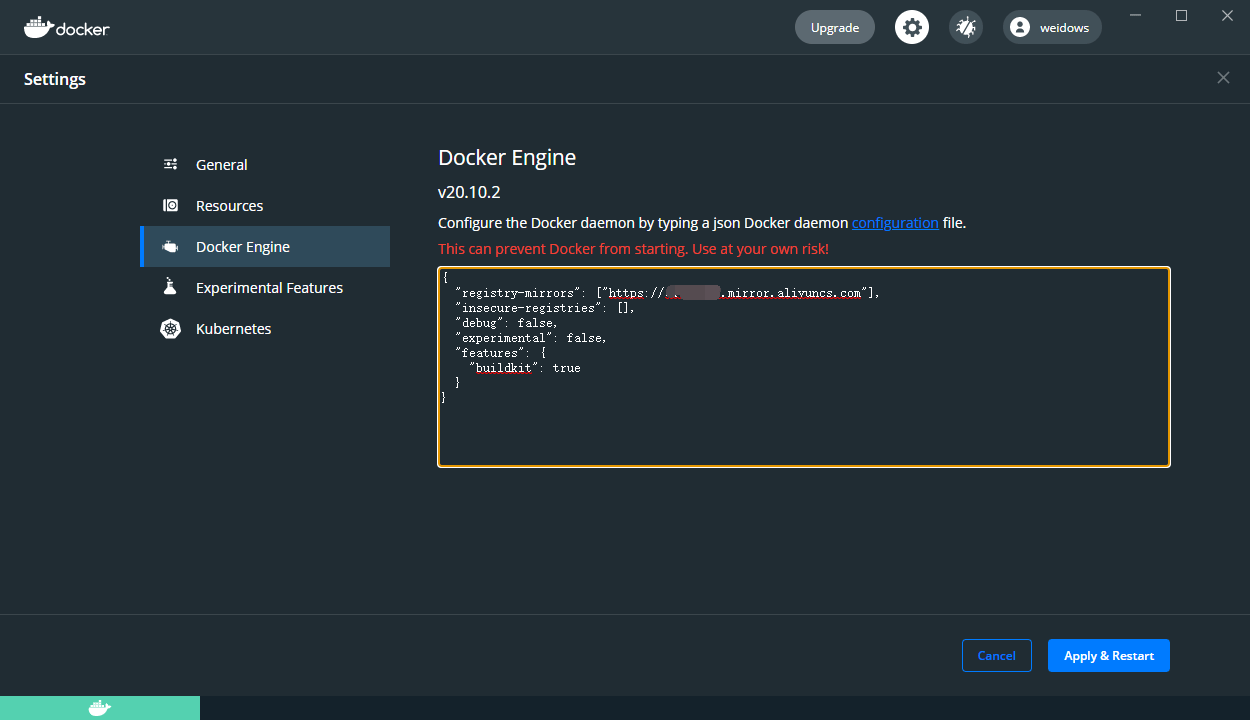
Task: Open the troubleshoot bug icon
Action: [x=966, y=27]
